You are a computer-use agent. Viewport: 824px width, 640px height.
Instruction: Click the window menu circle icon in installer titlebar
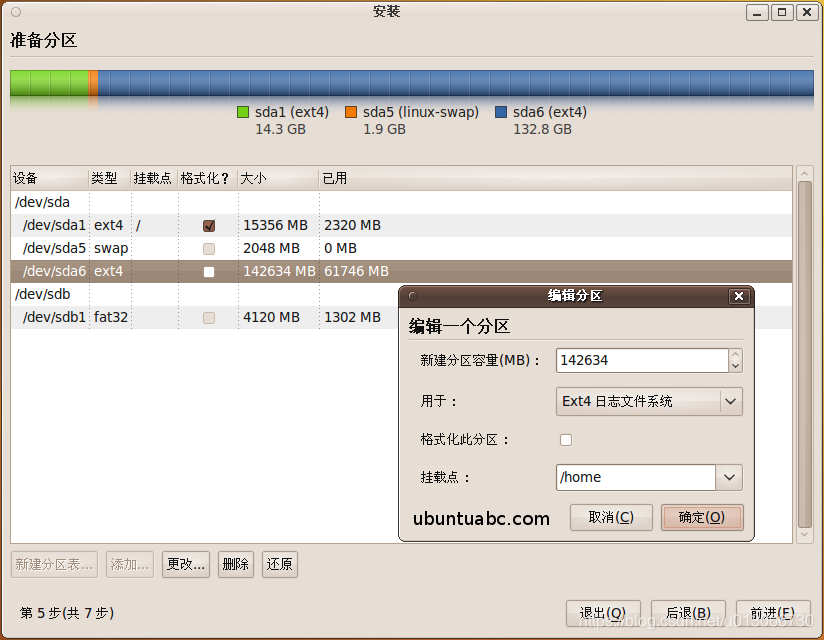click(x=16, y=12)
